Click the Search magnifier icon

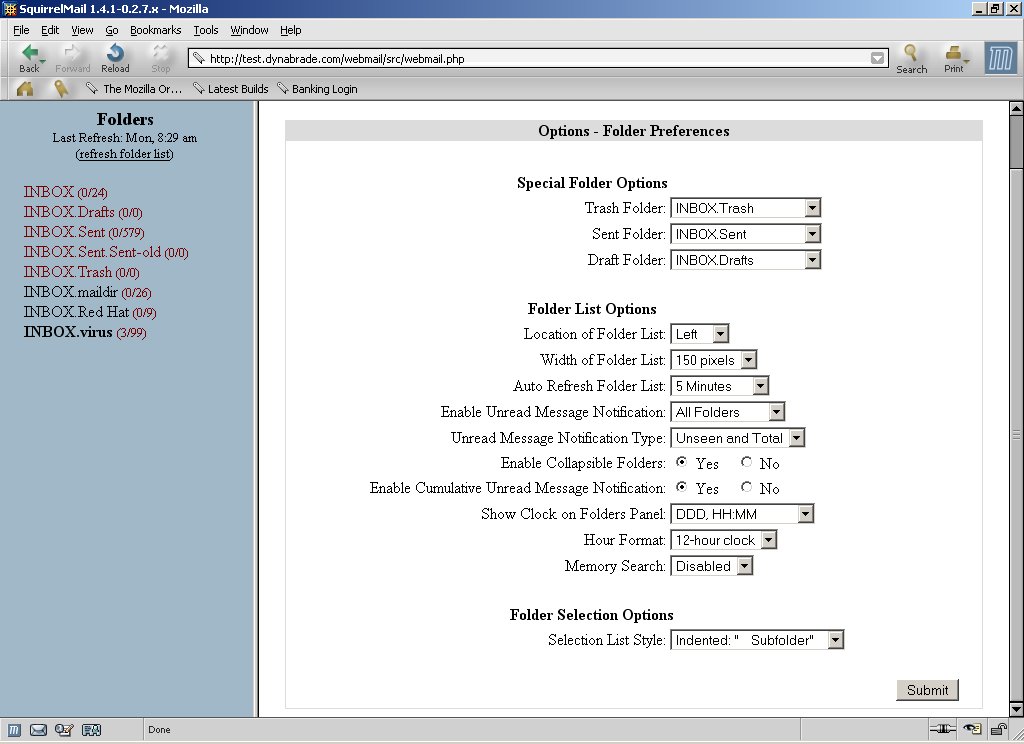tap(910, 53)
